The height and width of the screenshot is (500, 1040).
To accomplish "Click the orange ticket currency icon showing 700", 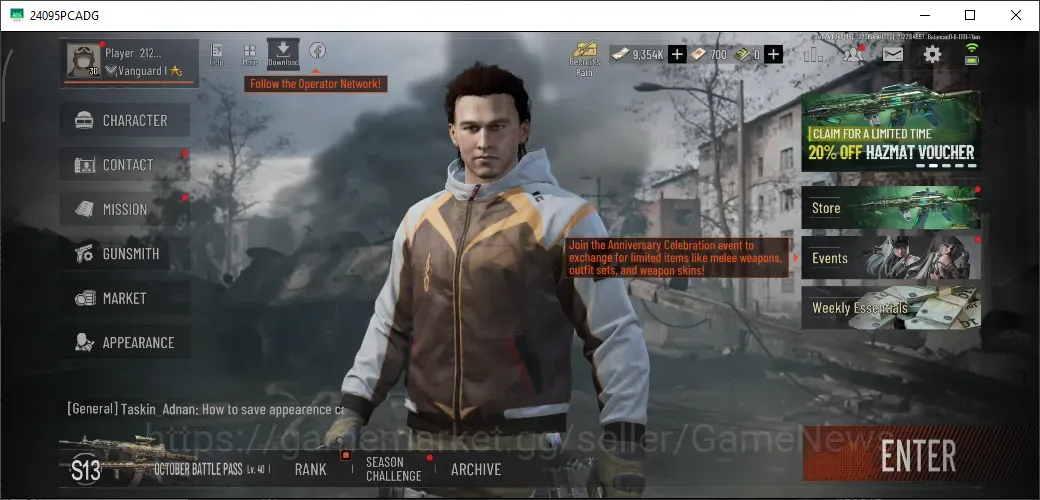I will [x=698, y=54].
